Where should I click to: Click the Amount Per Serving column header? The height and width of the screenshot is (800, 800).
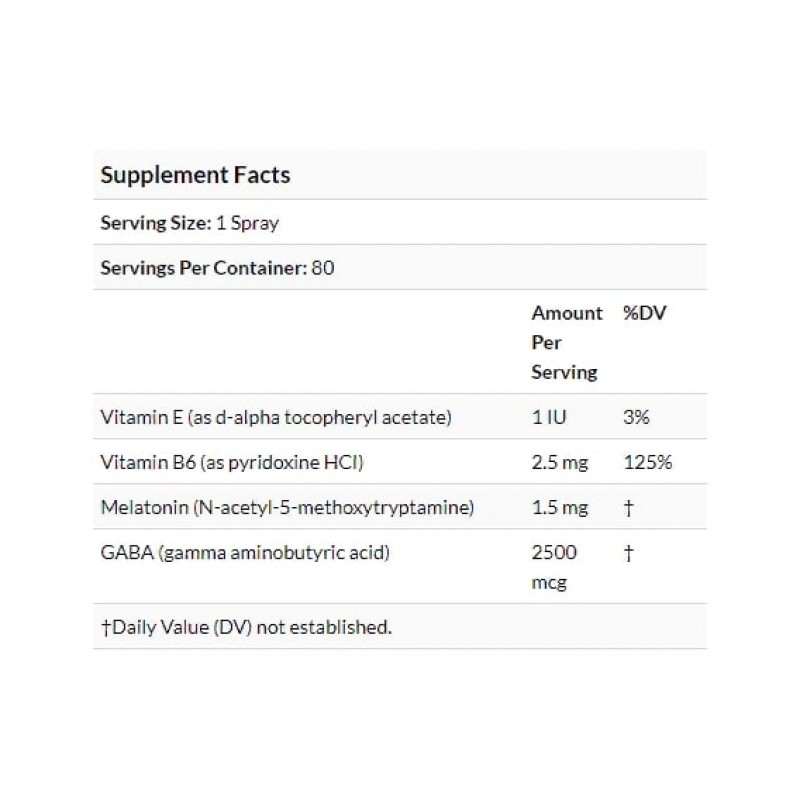click(x=566, y=342)
